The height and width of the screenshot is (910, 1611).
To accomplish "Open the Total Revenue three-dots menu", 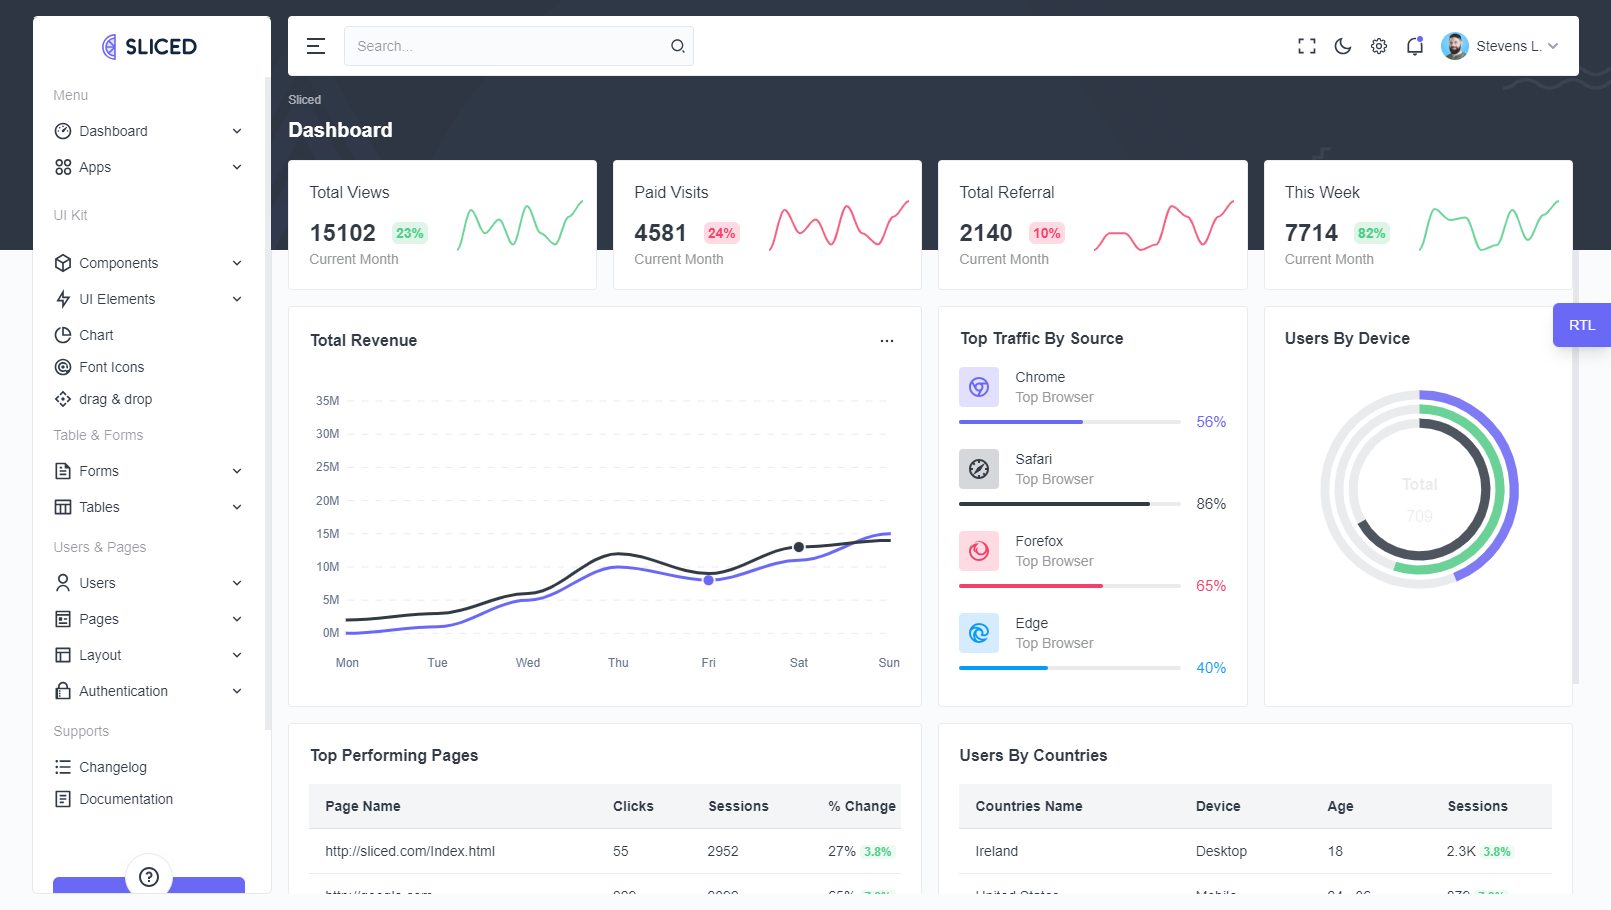I will tap(886, 341).
